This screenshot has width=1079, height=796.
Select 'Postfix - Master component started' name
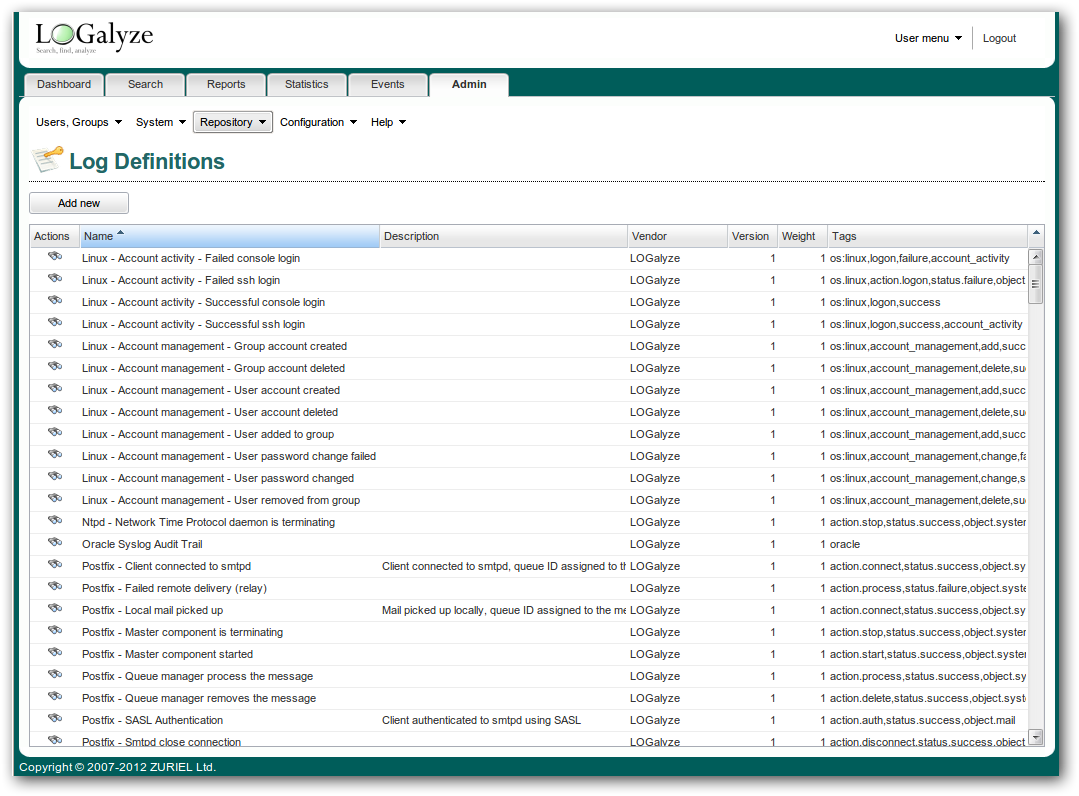(167, 654)
